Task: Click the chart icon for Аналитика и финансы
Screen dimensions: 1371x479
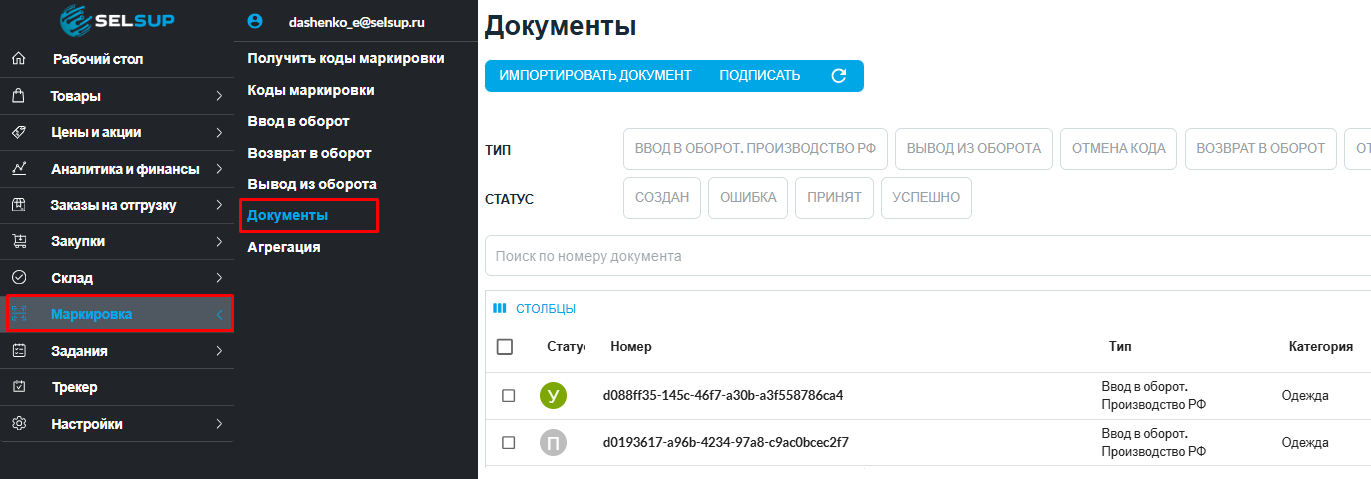Action: (x=18, y=169)
